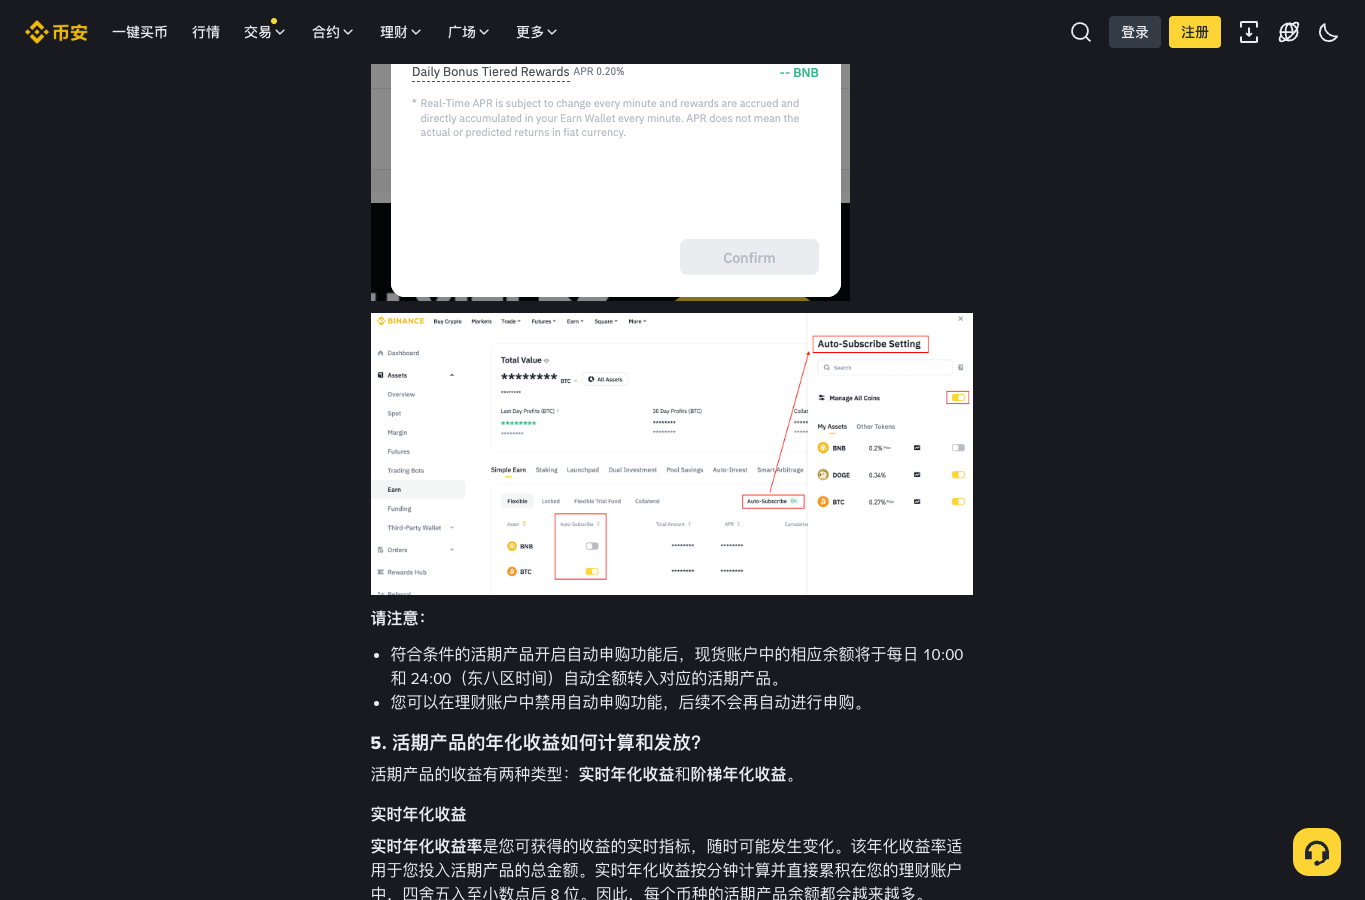Click the 请注意: note label
Image resolution: width=1365 pixels, height=900 pixels.
tap(399, 618)
